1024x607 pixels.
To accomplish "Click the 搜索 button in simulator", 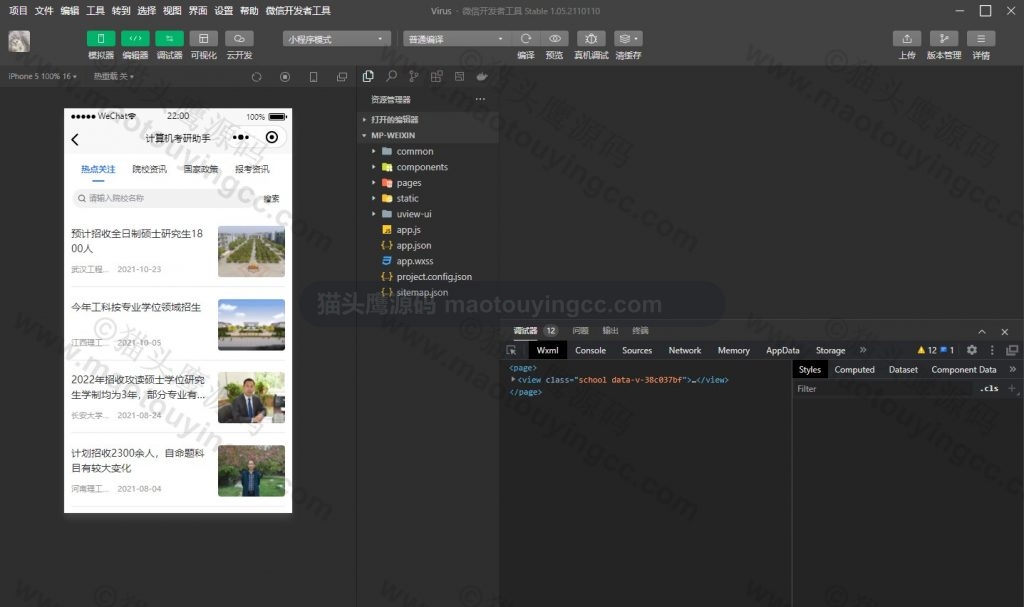I will [x=271, y=198].
